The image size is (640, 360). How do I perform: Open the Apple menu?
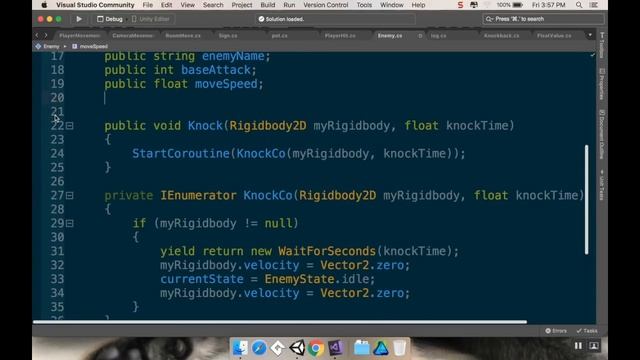[x=44, y=5]
